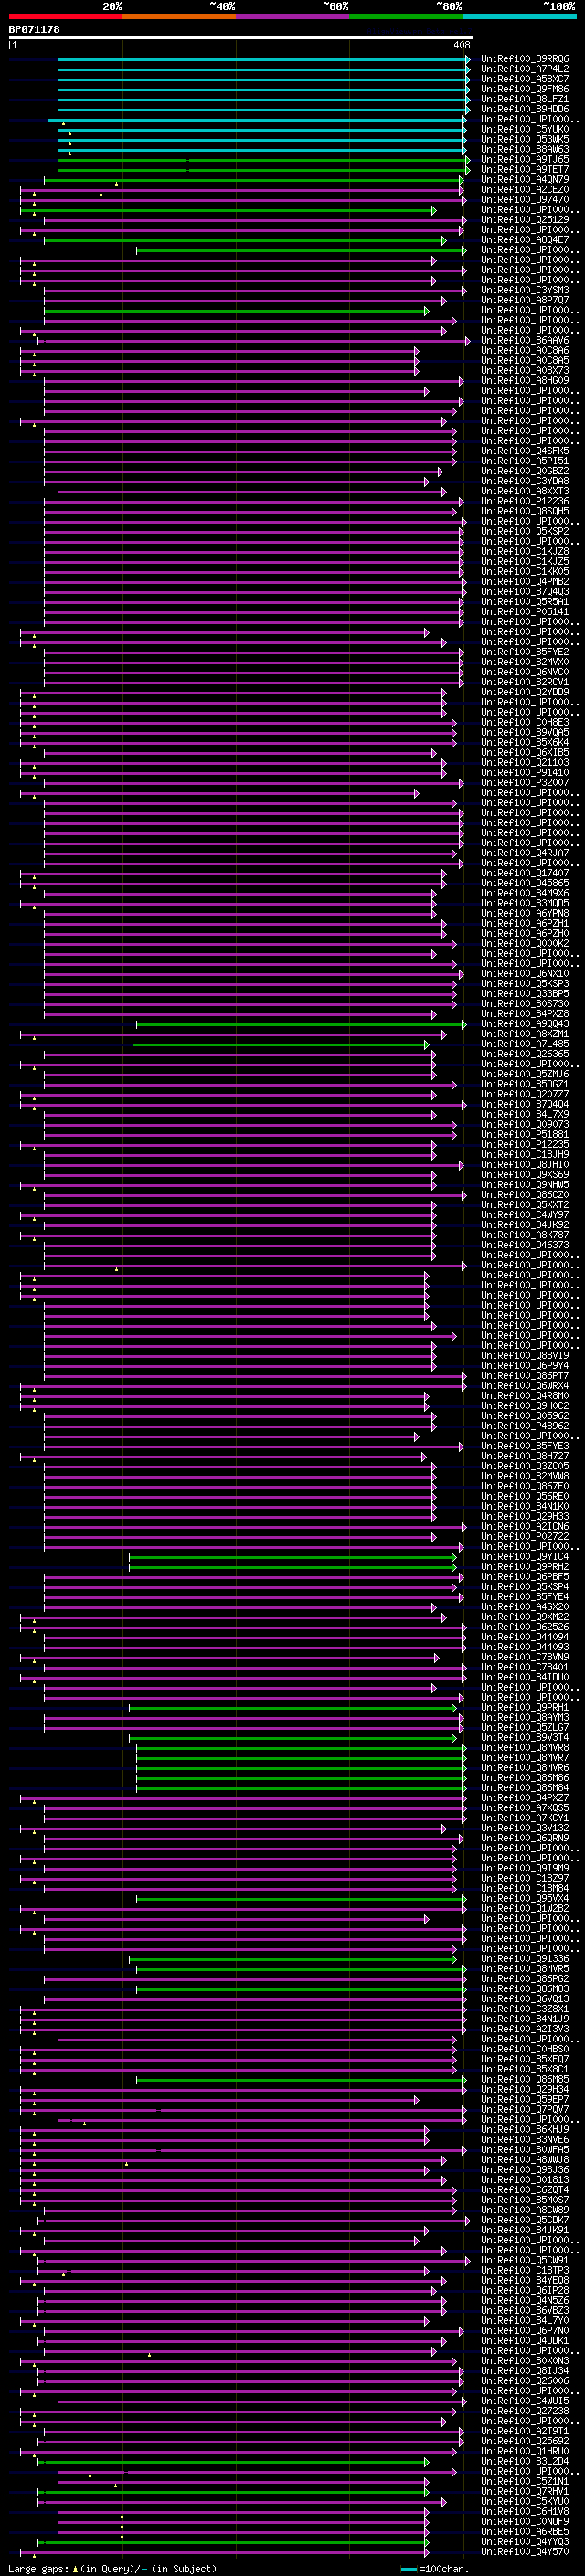Click the purple alignment bar of UniRef100_B6AAV6
The height and width of the screenshot is (2576, 585).
254,341
